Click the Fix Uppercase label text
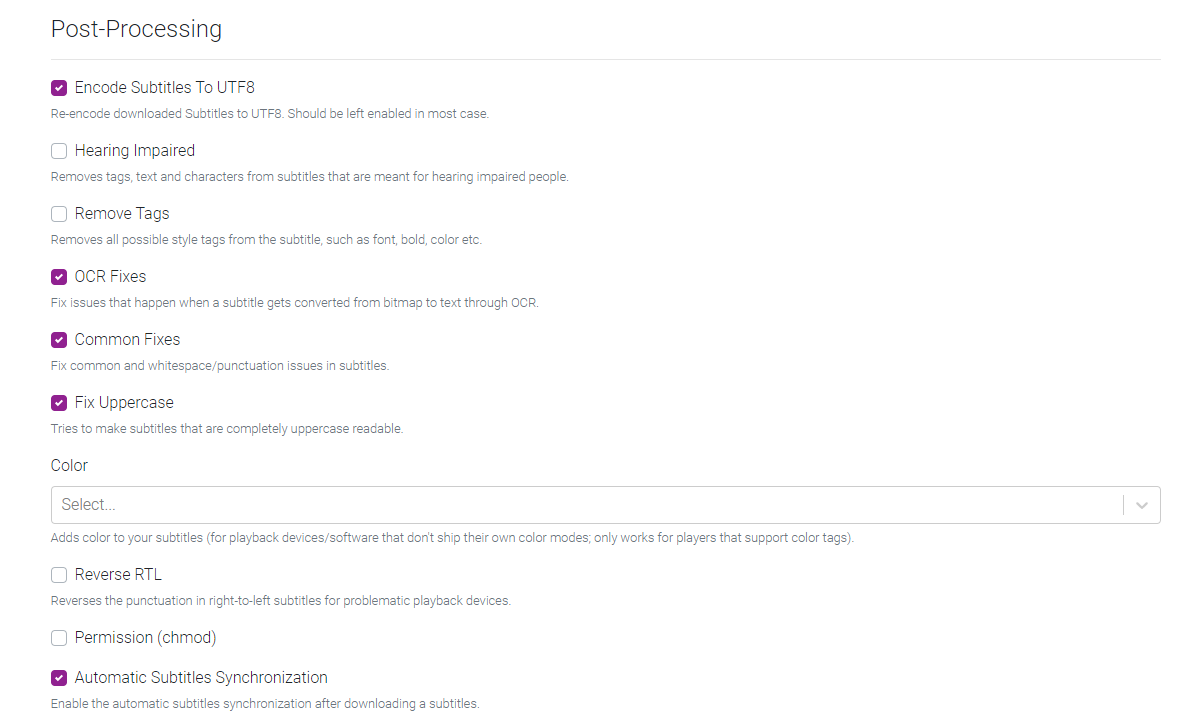 point(123,402)
